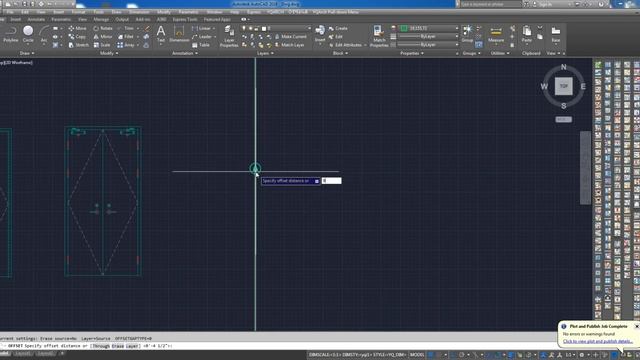640x360 pixels.
Task: Open the object color dropdown
Action: pyautogui.click(x=429, y=28)
